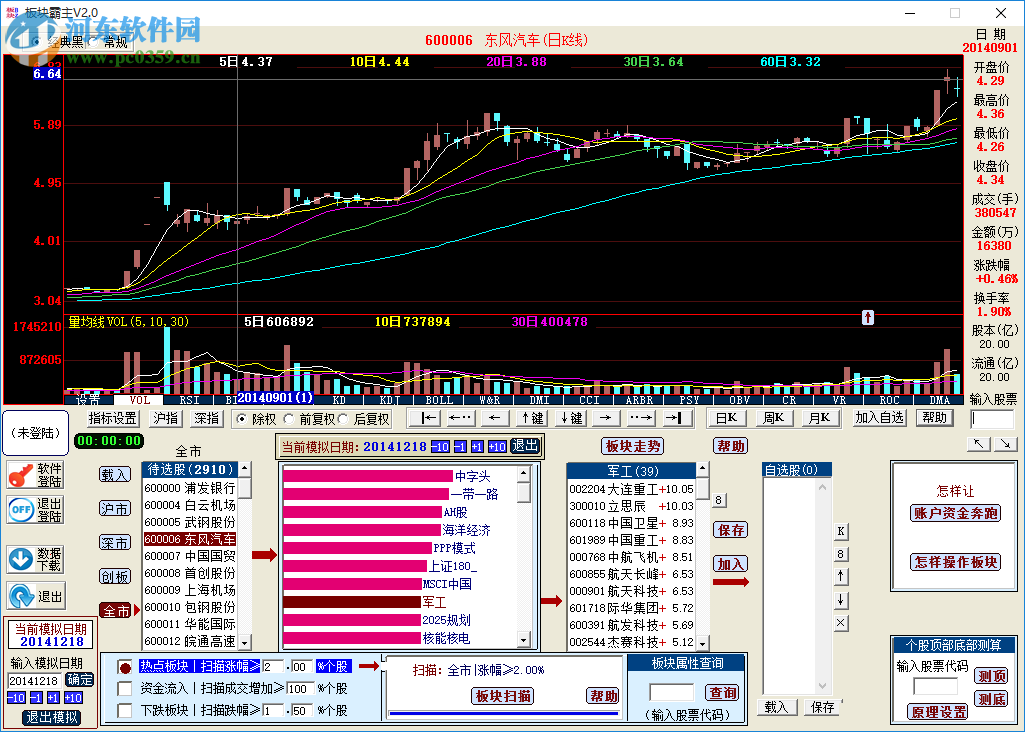Click -1 under the 输入模拟日期 field
The width and height of the screenshot is (1025, 732).
[37, 698]
